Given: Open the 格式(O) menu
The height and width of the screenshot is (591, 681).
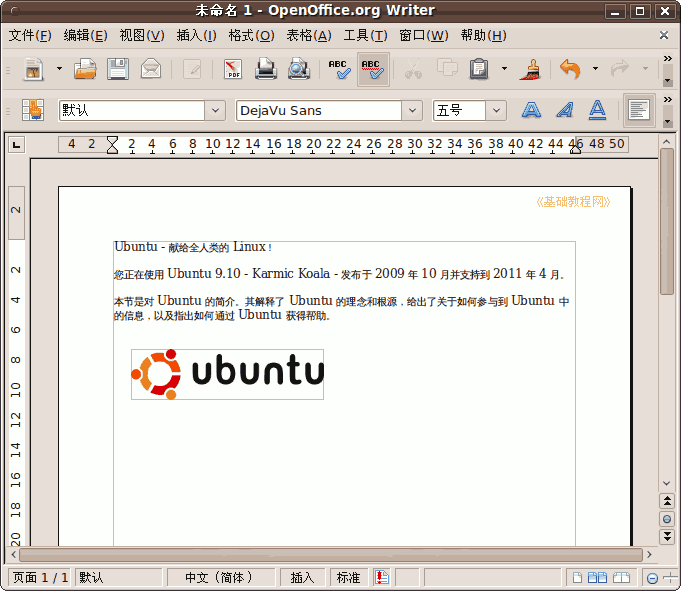Looking at the screenshot, I should pyautogui.click(x=251, y=36).
